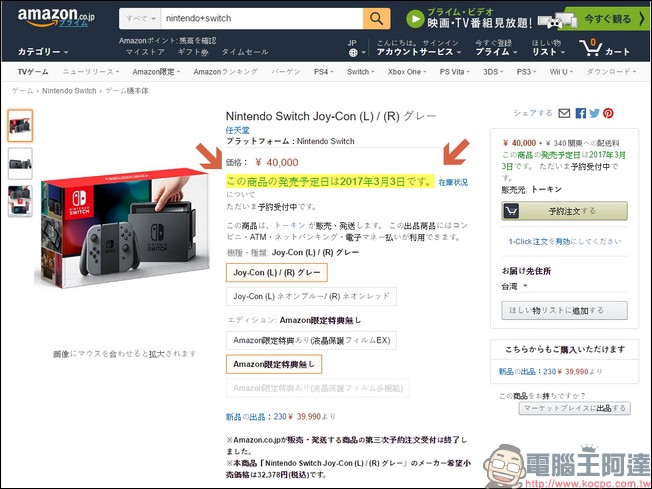
Task: Open the Amazon限定 nav menu
Action: coord(156,72)
